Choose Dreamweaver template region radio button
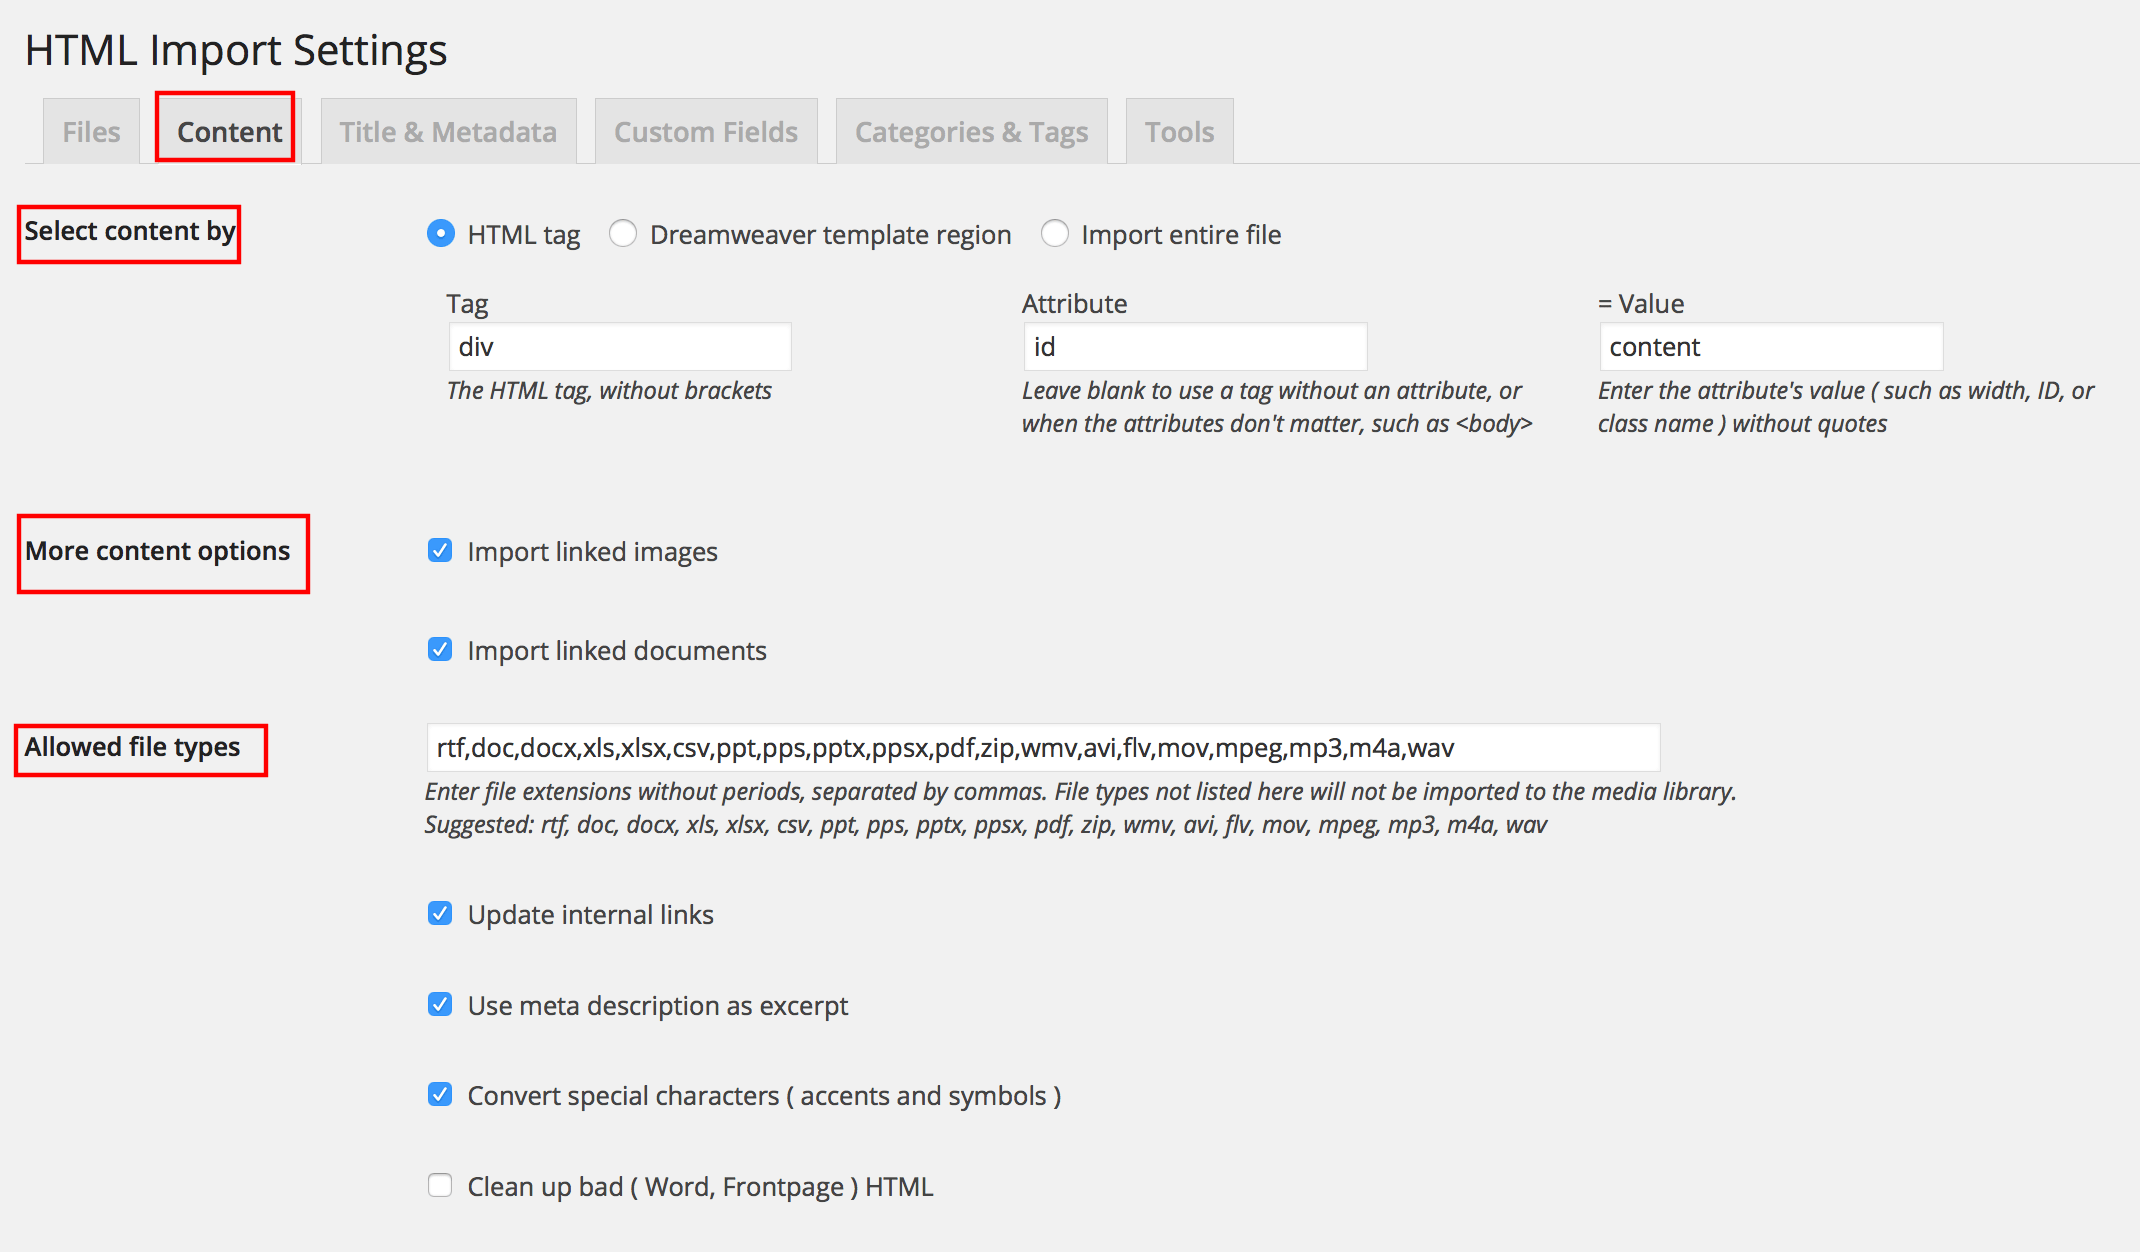Screen dimensions: 2140x1252 tap(622, 234)
